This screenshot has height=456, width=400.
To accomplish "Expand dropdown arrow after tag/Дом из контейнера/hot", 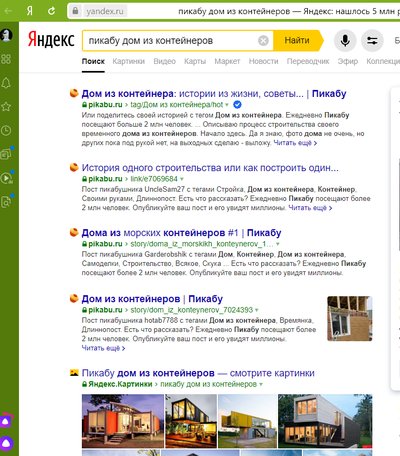I will coord(227,105).
